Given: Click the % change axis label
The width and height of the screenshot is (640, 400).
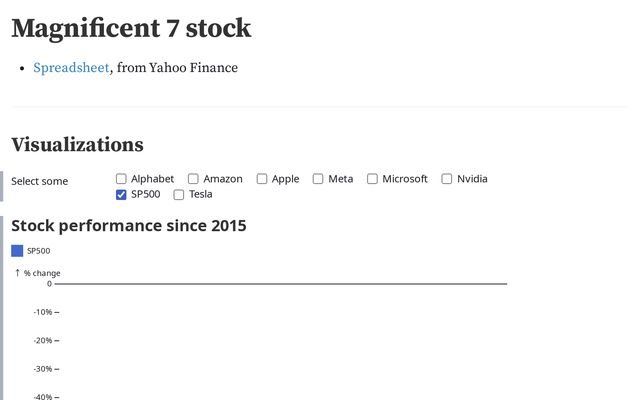Looking at the screenshot, I should (x=42, y=273).
